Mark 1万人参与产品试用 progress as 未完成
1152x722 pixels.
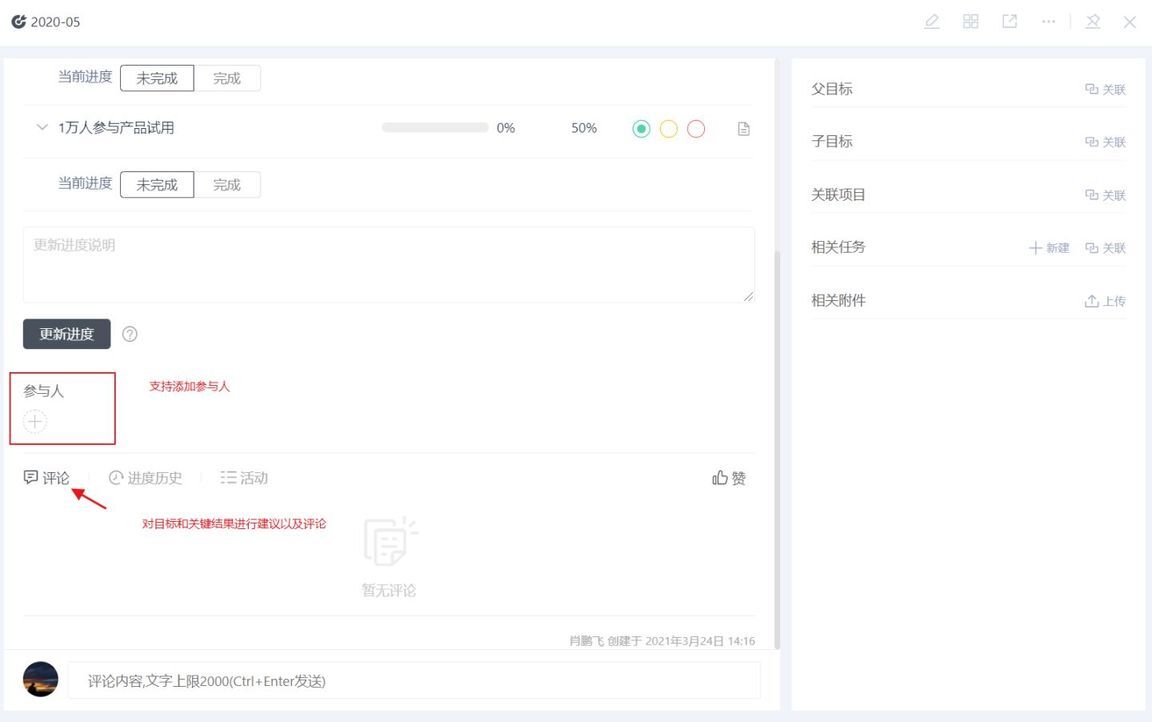156,184
